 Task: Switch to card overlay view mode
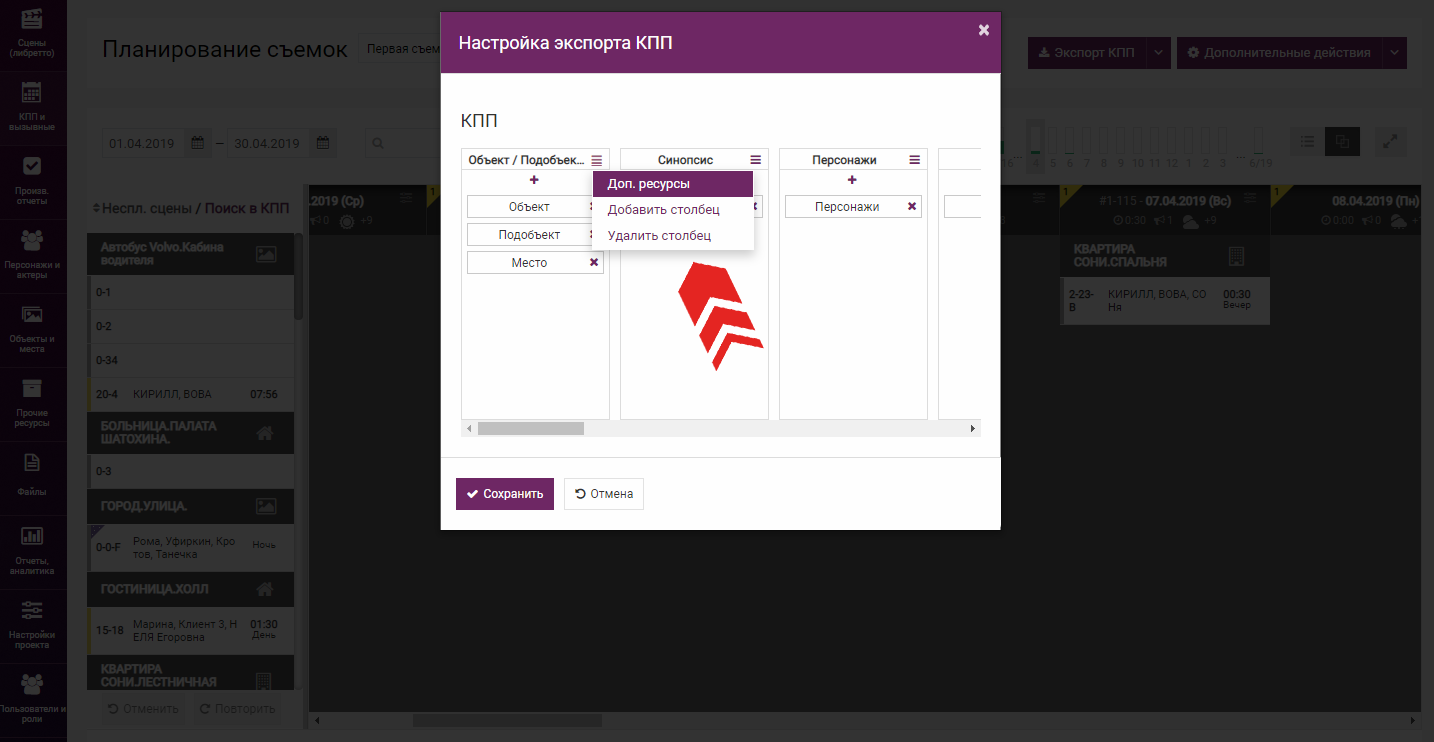pyautogui.click(x=1342, y=142)
